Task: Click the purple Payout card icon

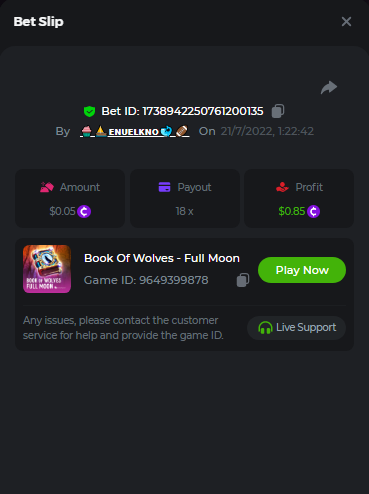Action: pos(164,187)
